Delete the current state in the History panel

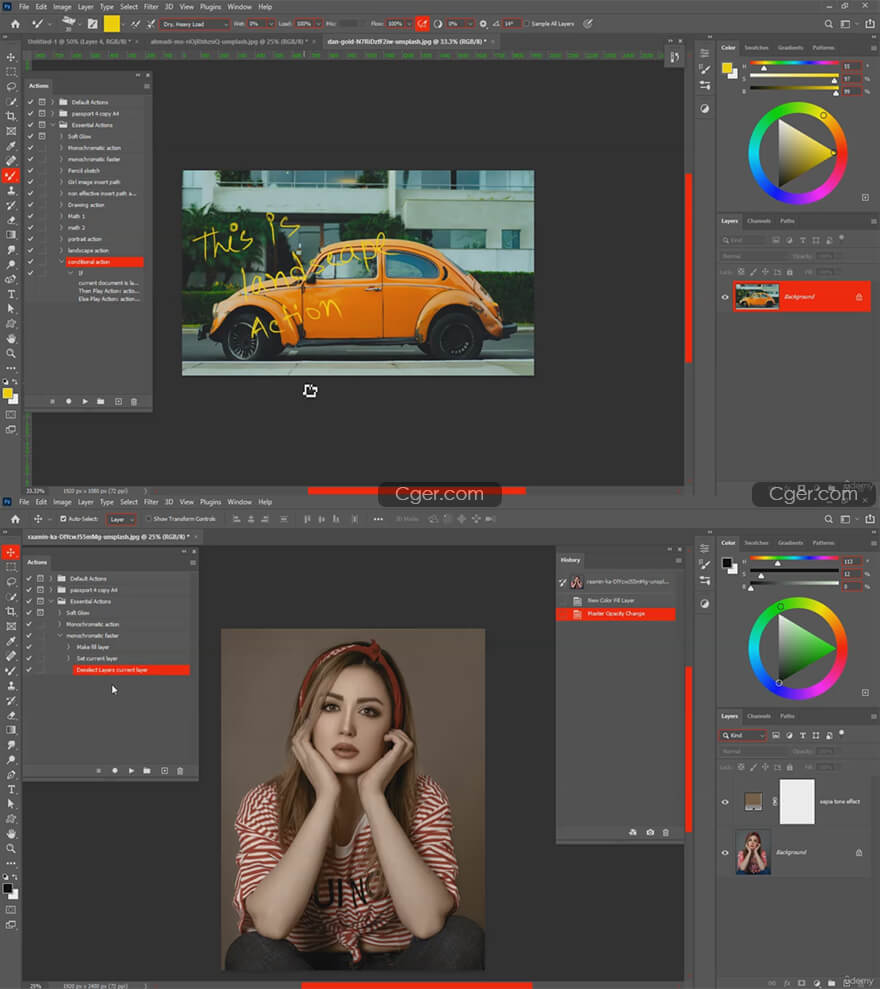click(x=666, y=833)
